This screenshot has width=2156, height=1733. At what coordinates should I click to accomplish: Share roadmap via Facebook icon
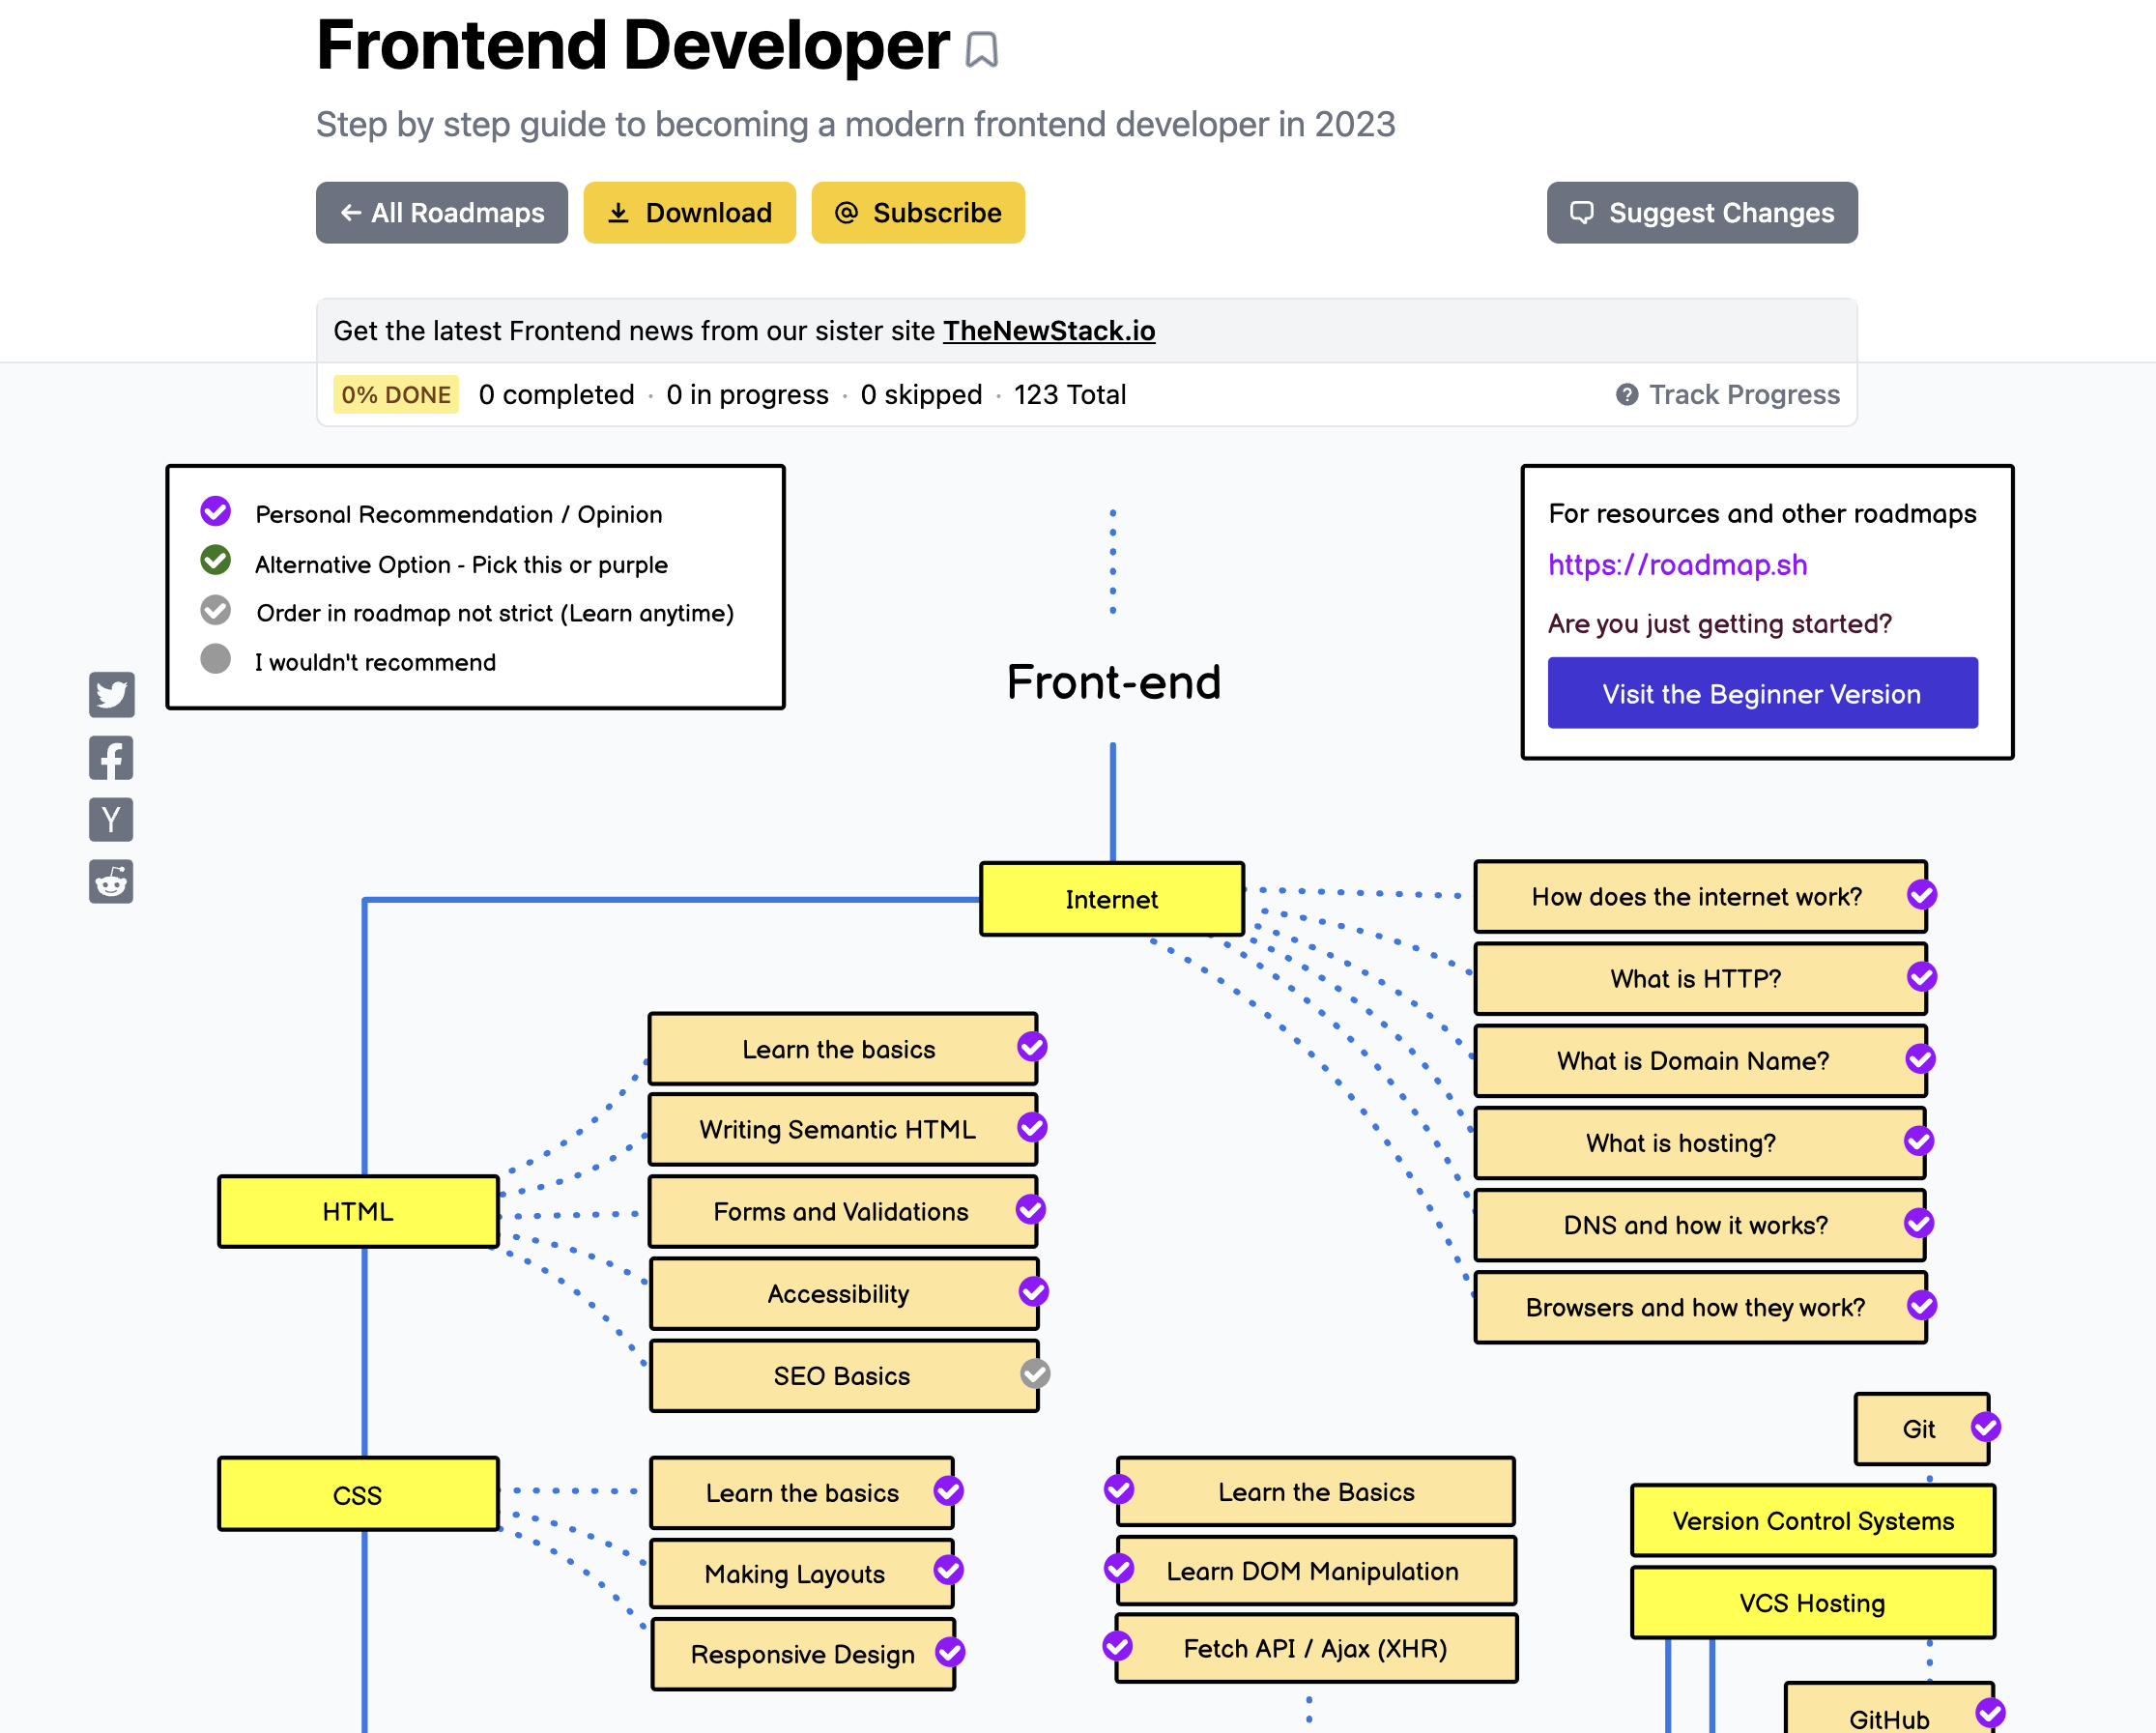111,758
